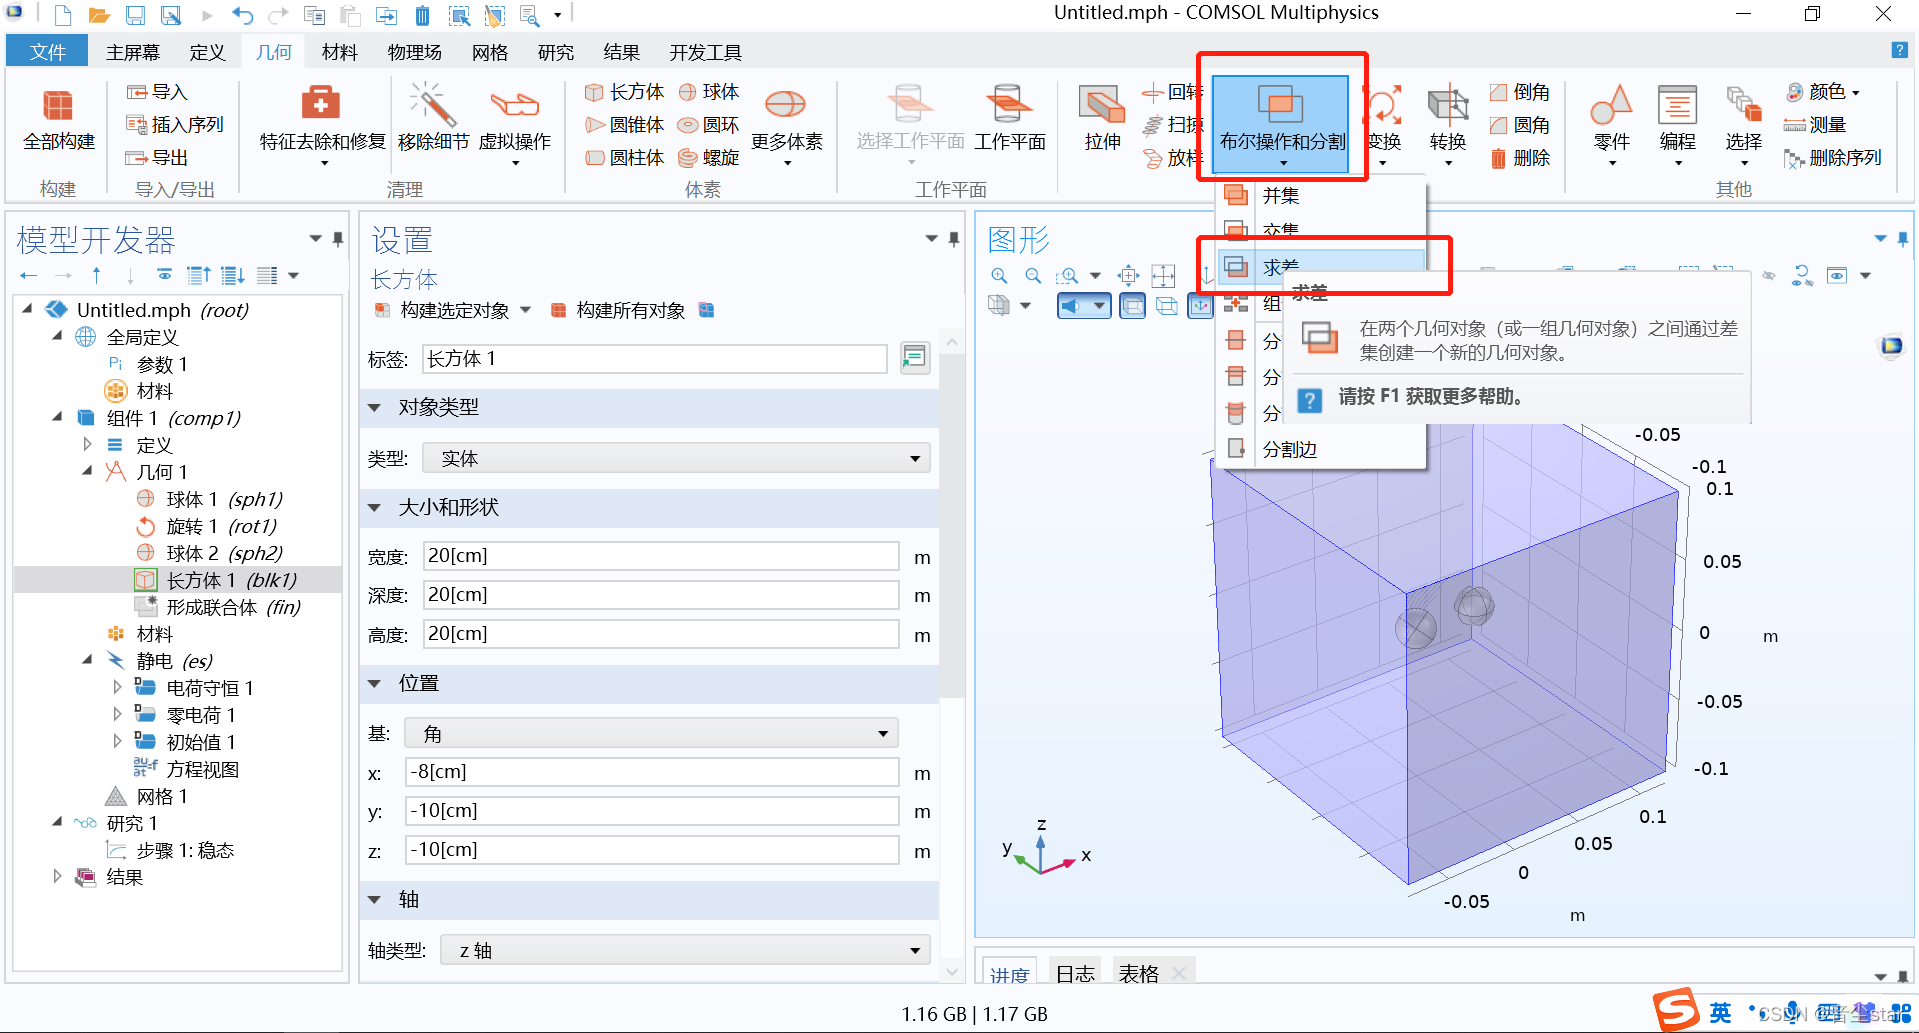Add a Sphere (球体) primitive
This screenshot has width=1919, height=1033.
pos(709,92)
